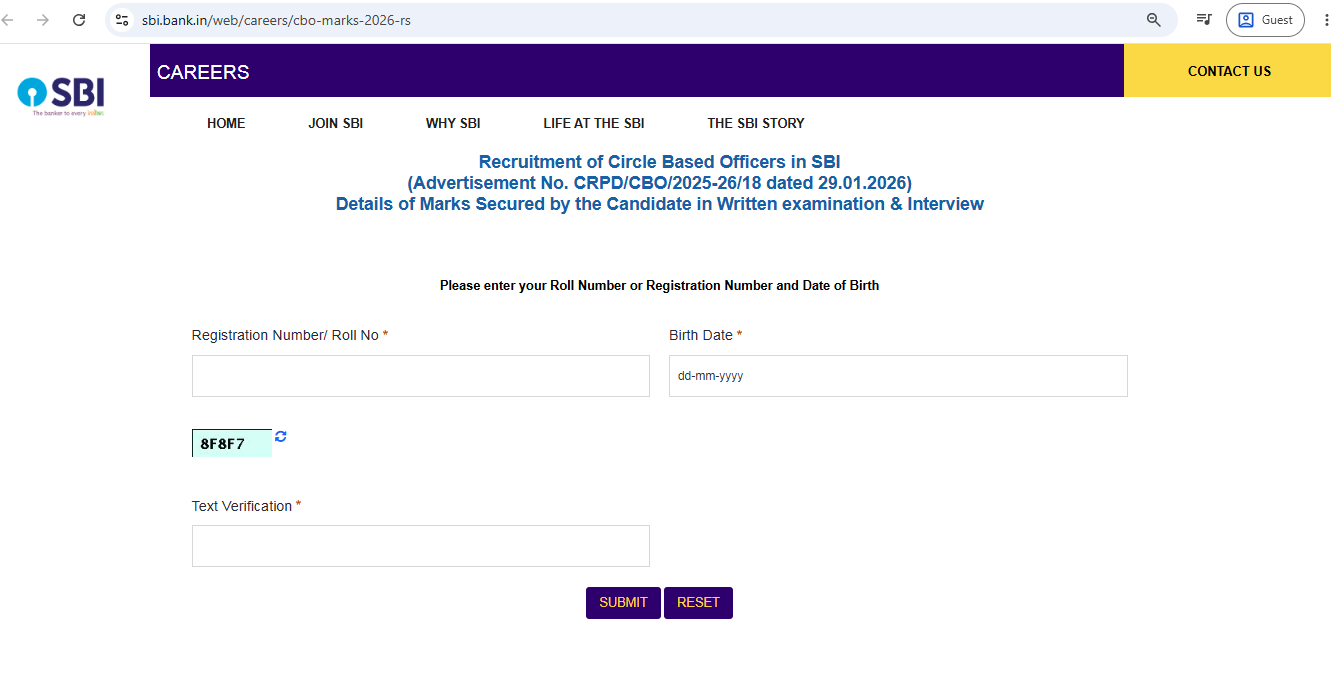Screen dimensions: 1331x675
Task: Click the RESET button
Action: pyautogui.click(x=698, y=603)
